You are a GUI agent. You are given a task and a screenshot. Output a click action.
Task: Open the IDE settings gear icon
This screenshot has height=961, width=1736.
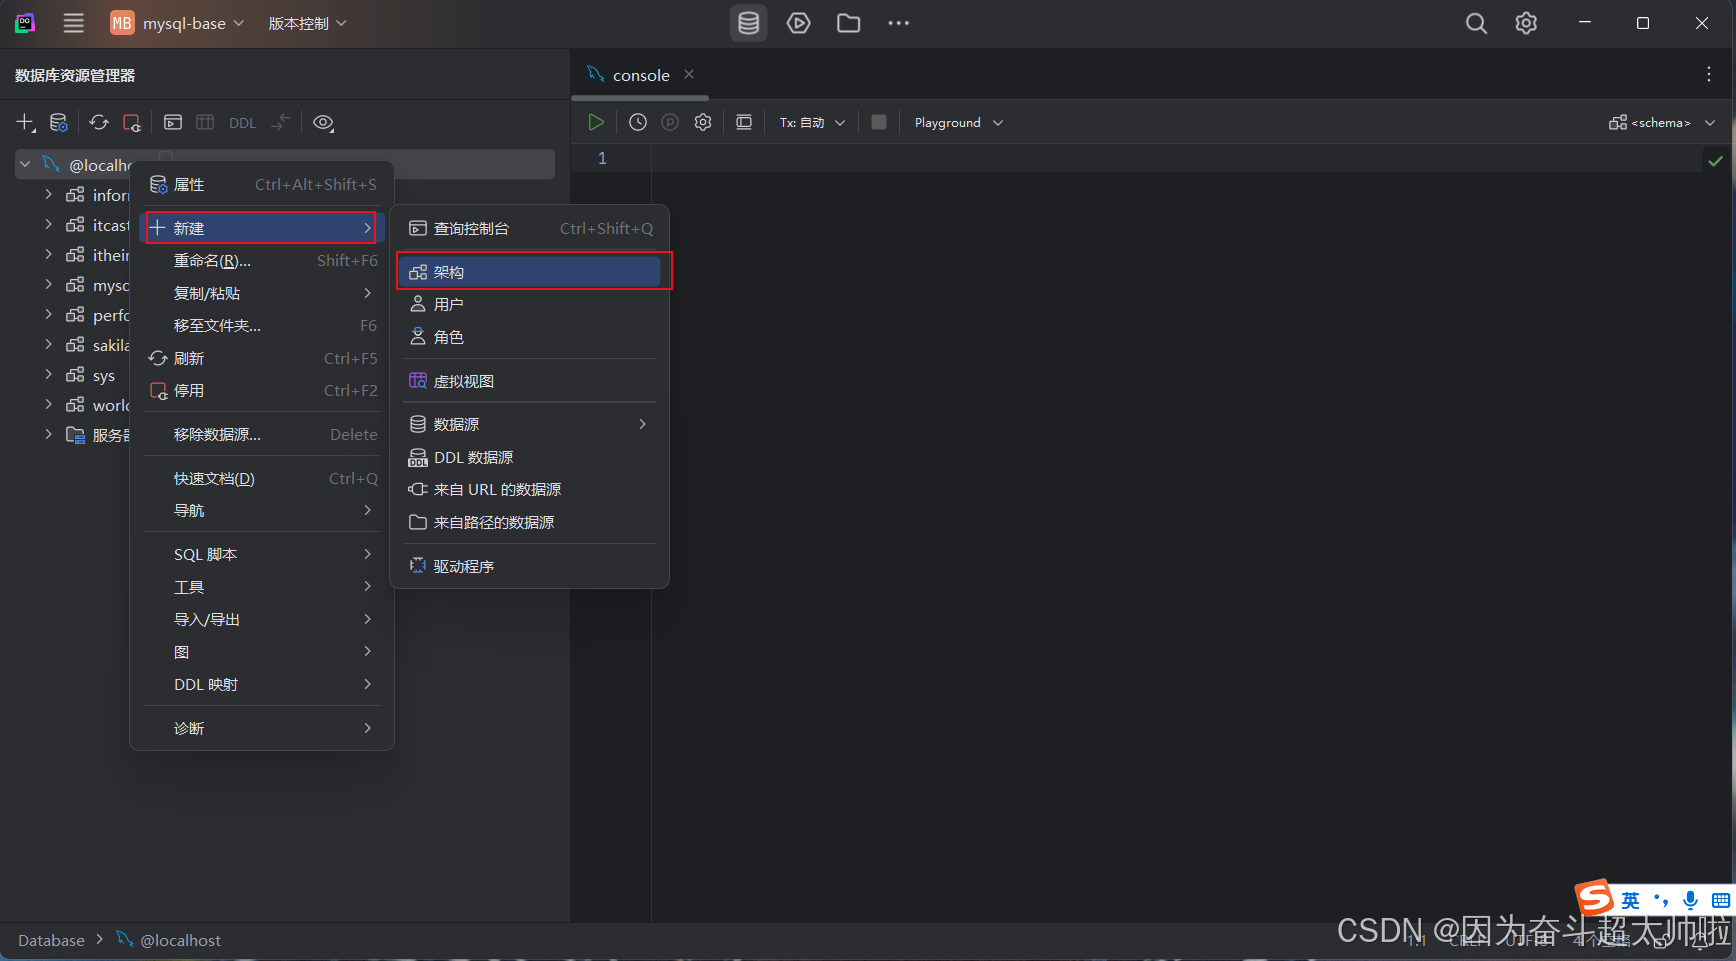pos(1526,23)
